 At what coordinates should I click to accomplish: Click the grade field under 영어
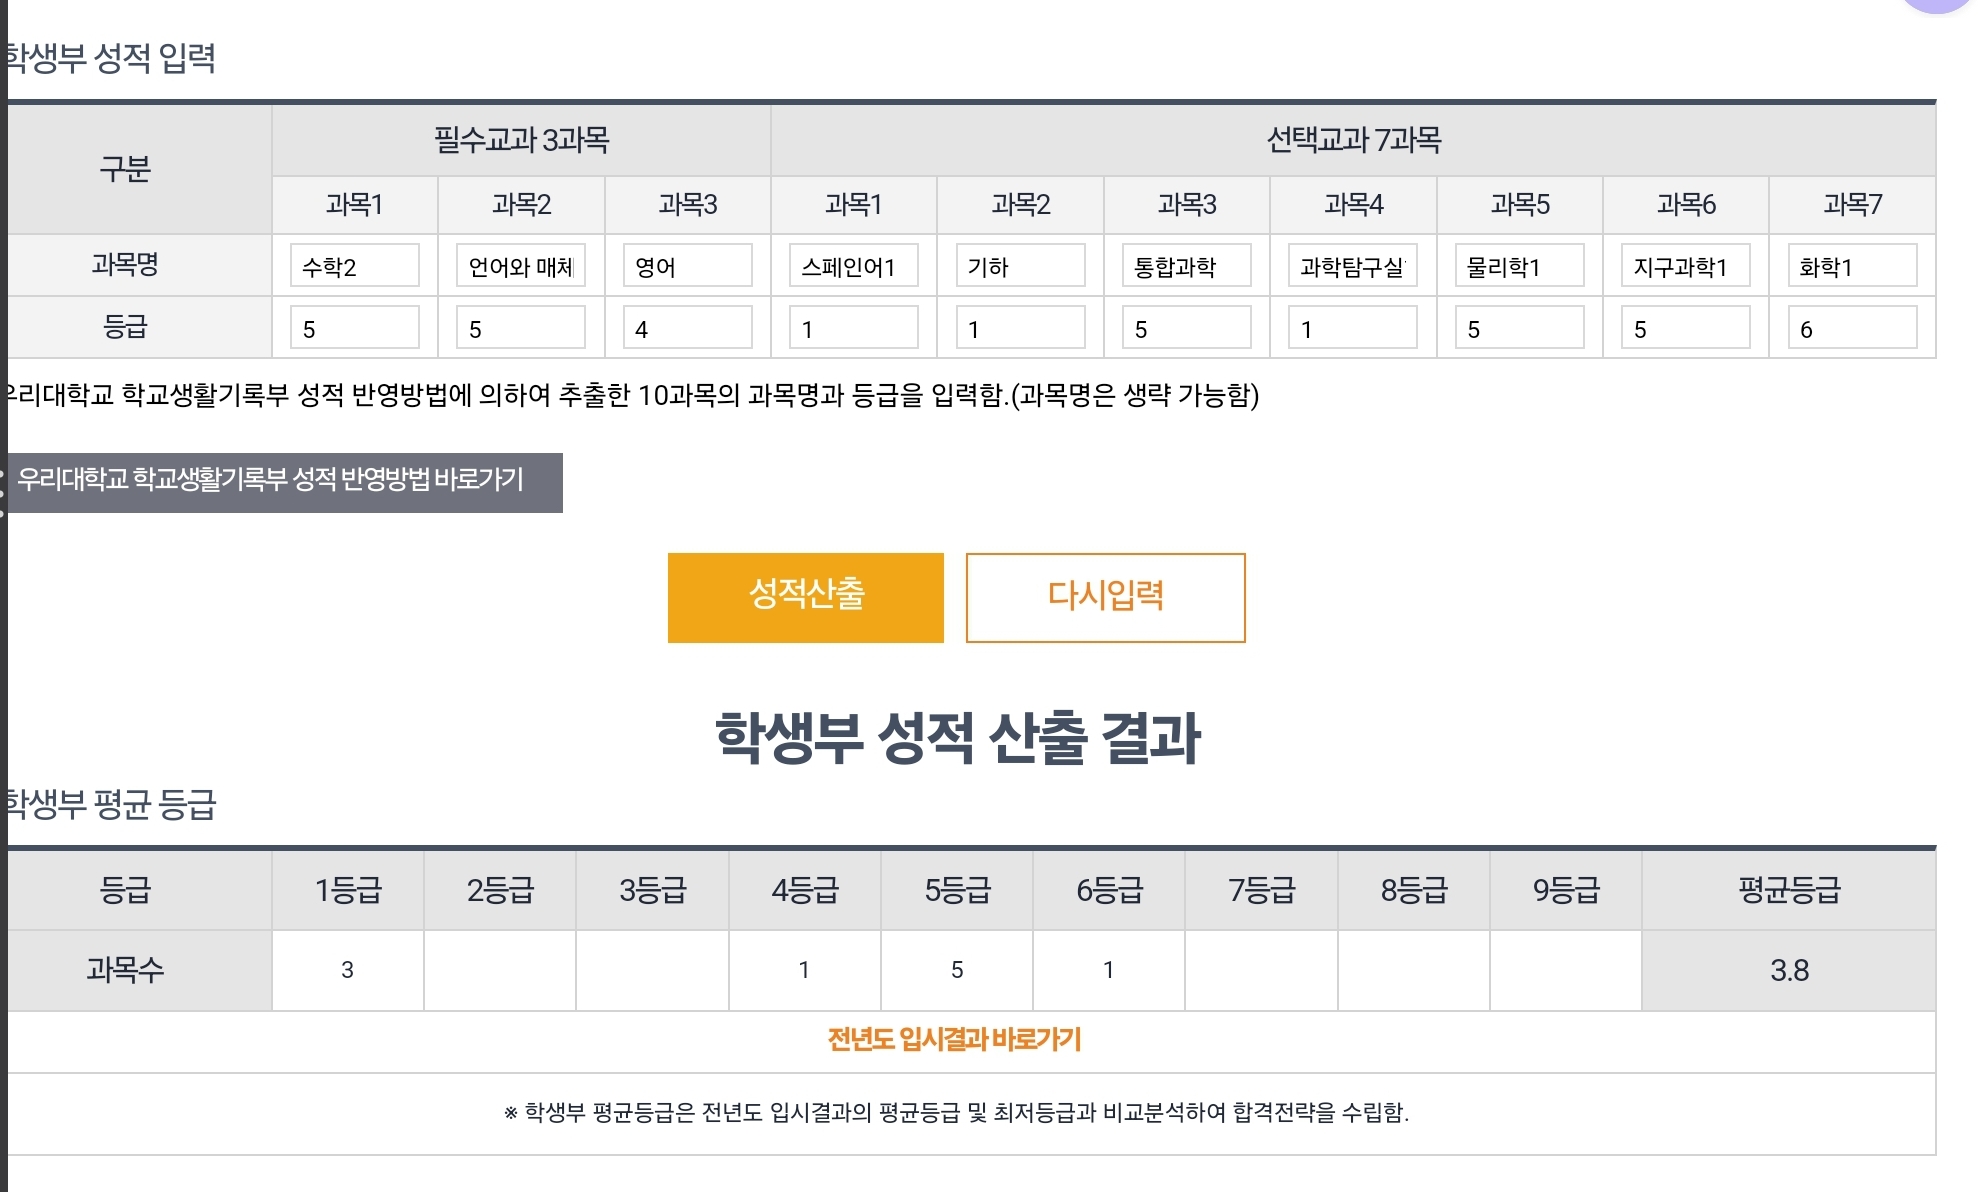[x=687, y=328]
